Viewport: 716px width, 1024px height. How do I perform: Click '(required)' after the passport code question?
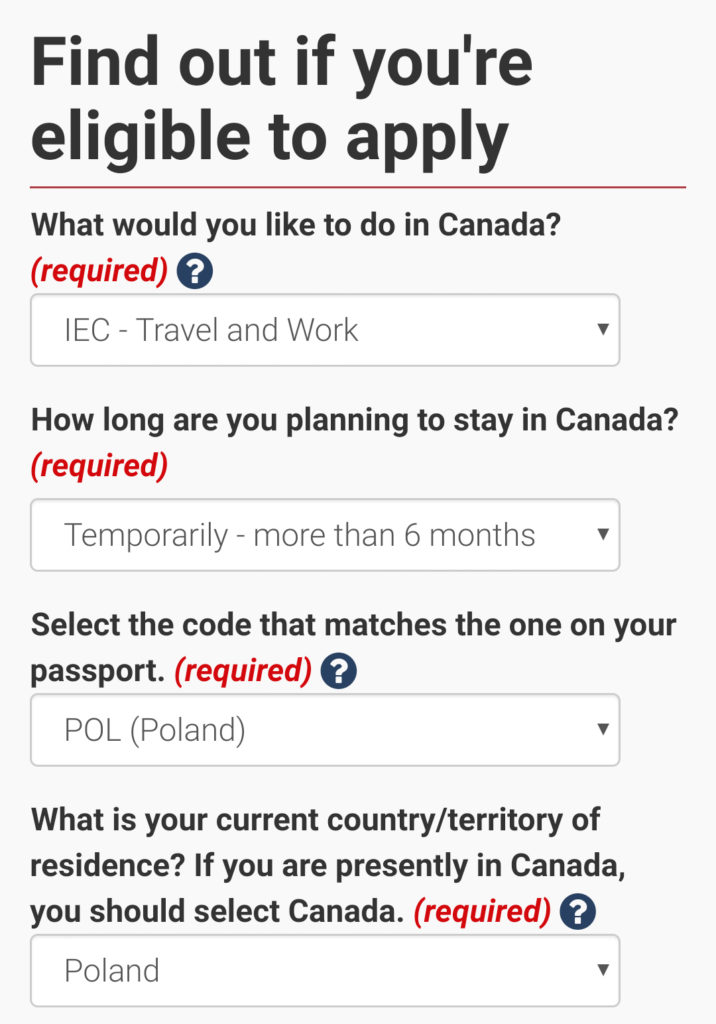(243, 672)
